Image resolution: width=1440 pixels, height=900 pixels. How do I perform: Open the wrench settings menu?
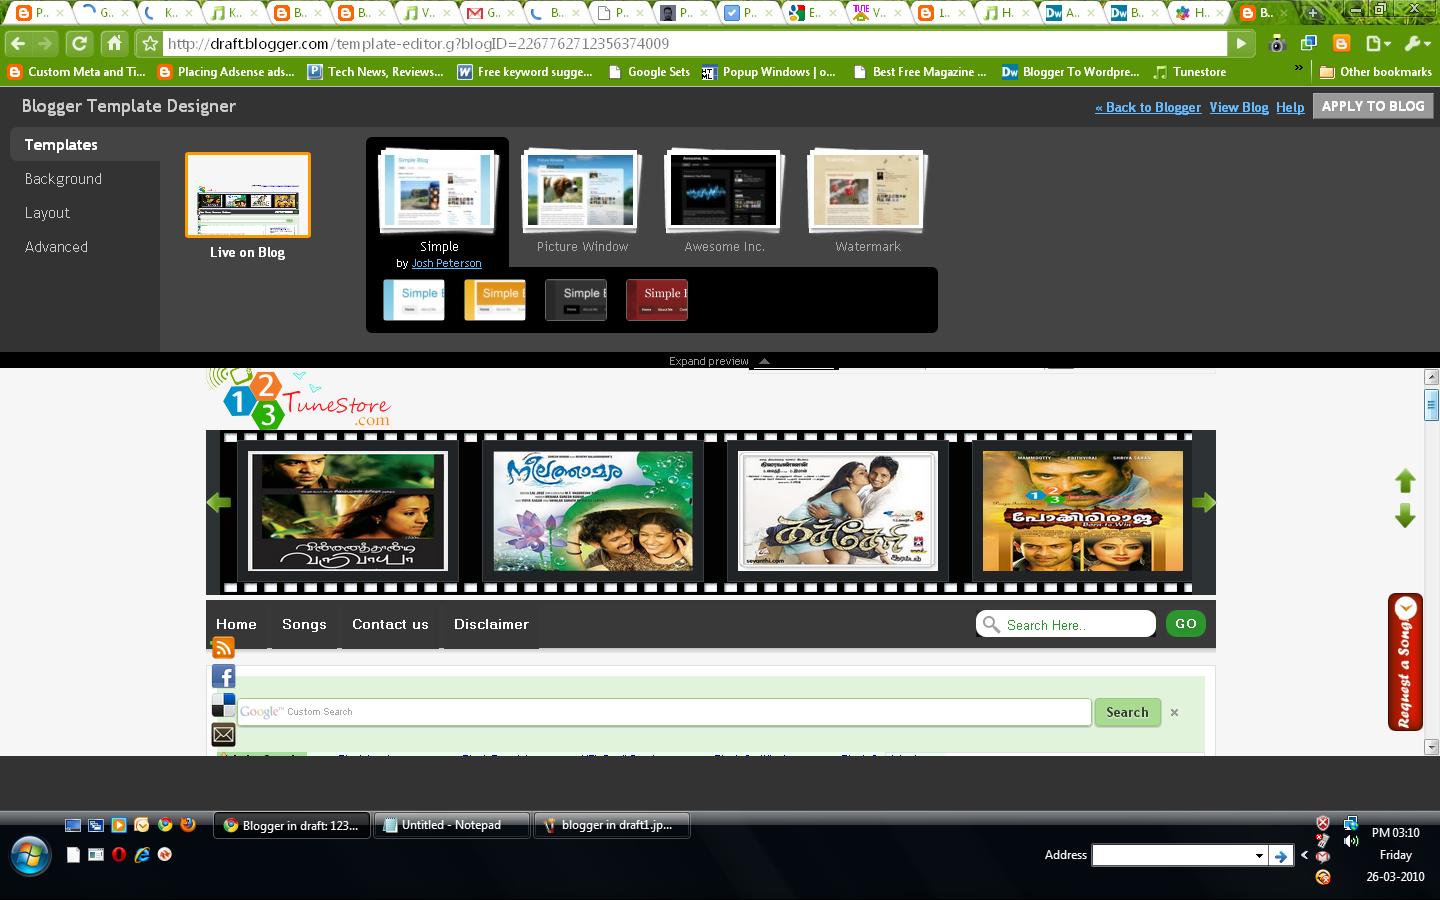point(1416,44)
